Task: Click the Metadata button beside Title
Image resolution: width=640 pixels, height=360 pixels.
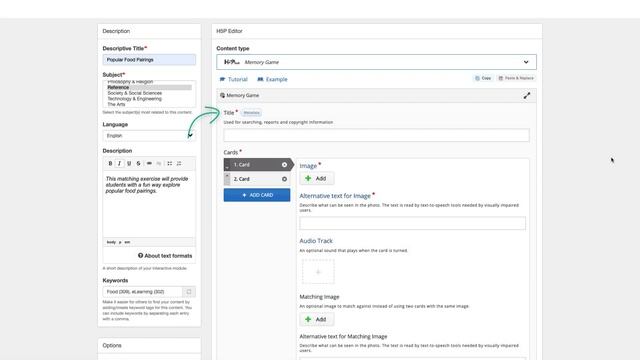Action: tap(251, 113)
